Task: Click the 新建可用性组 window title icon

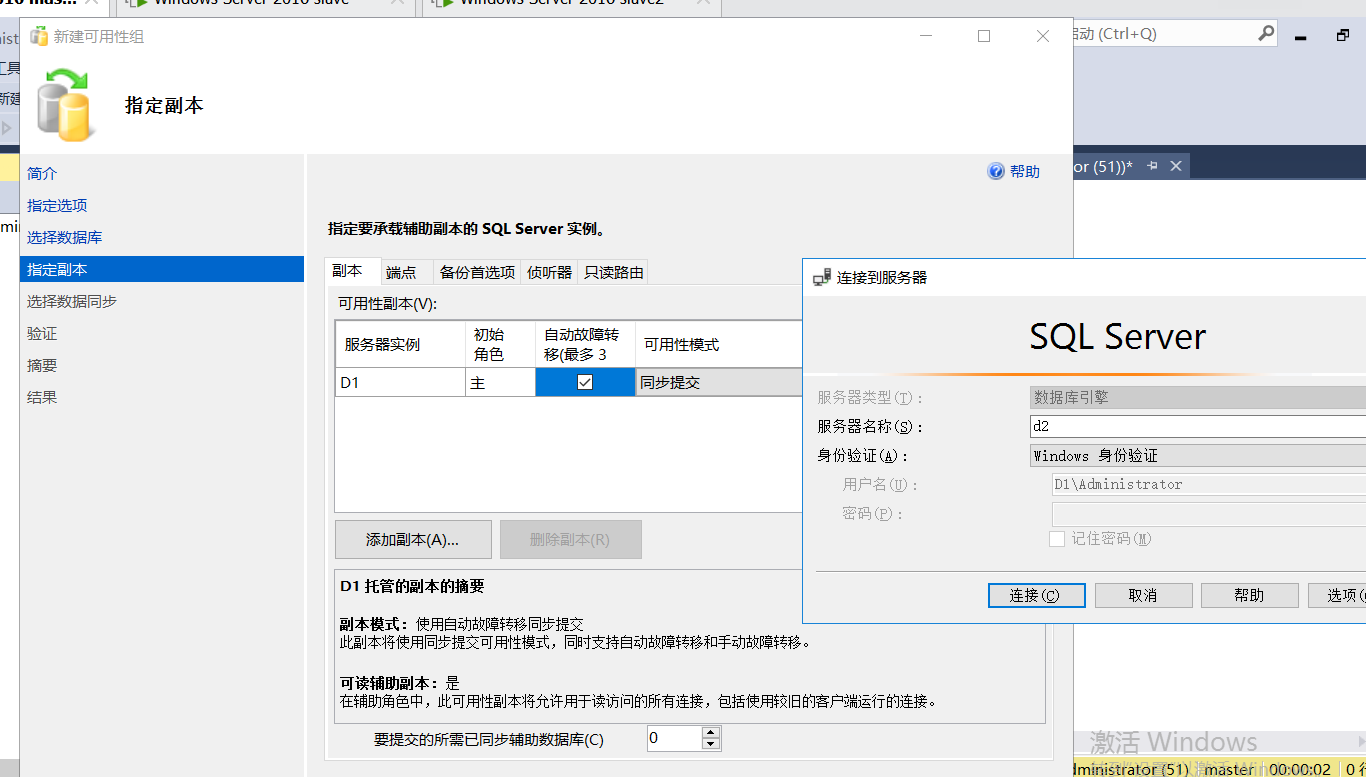Action: pos(39,36)
